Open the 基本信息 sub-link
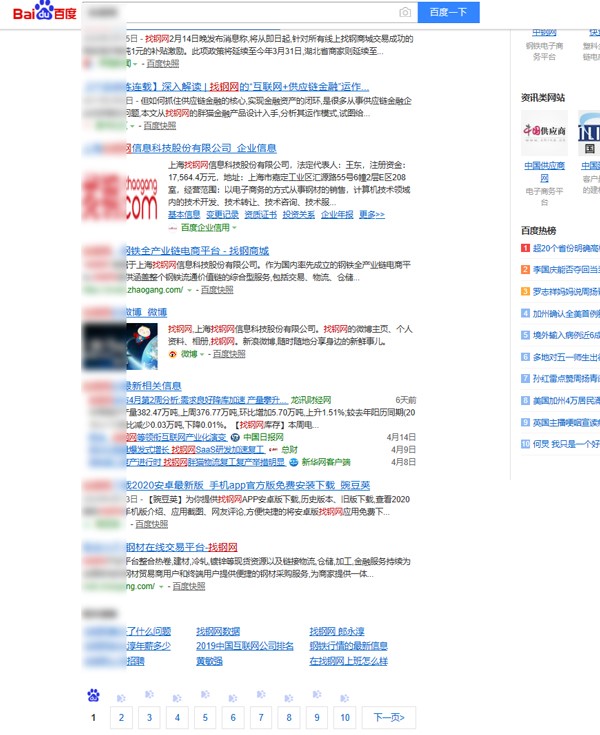Viewport: 600px width, 735px height. click(x=184, y=214)
